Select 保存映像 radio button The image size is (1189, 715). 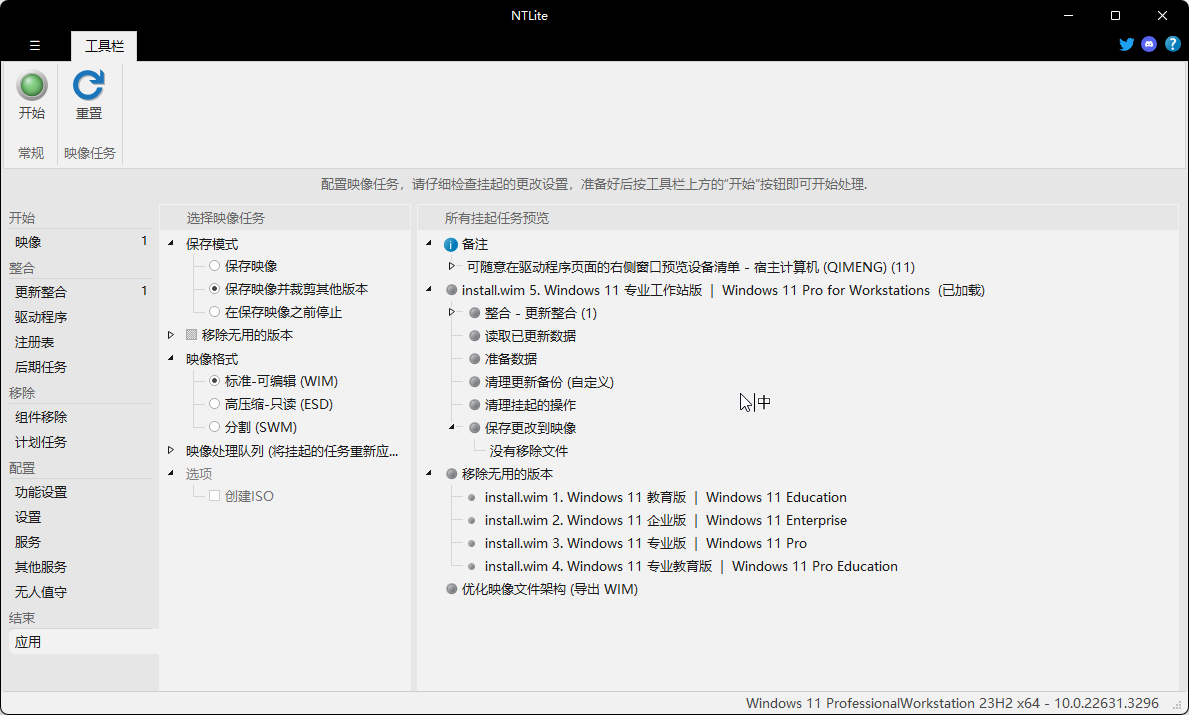(x=215, y=266)
